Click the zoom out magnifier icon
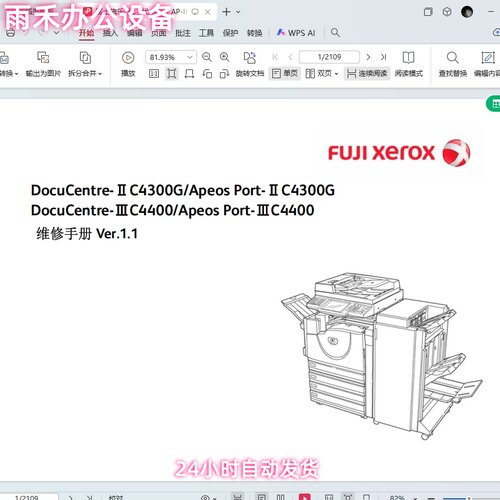The height and width of the screenshot is (500, 500). tap(207, 57)
